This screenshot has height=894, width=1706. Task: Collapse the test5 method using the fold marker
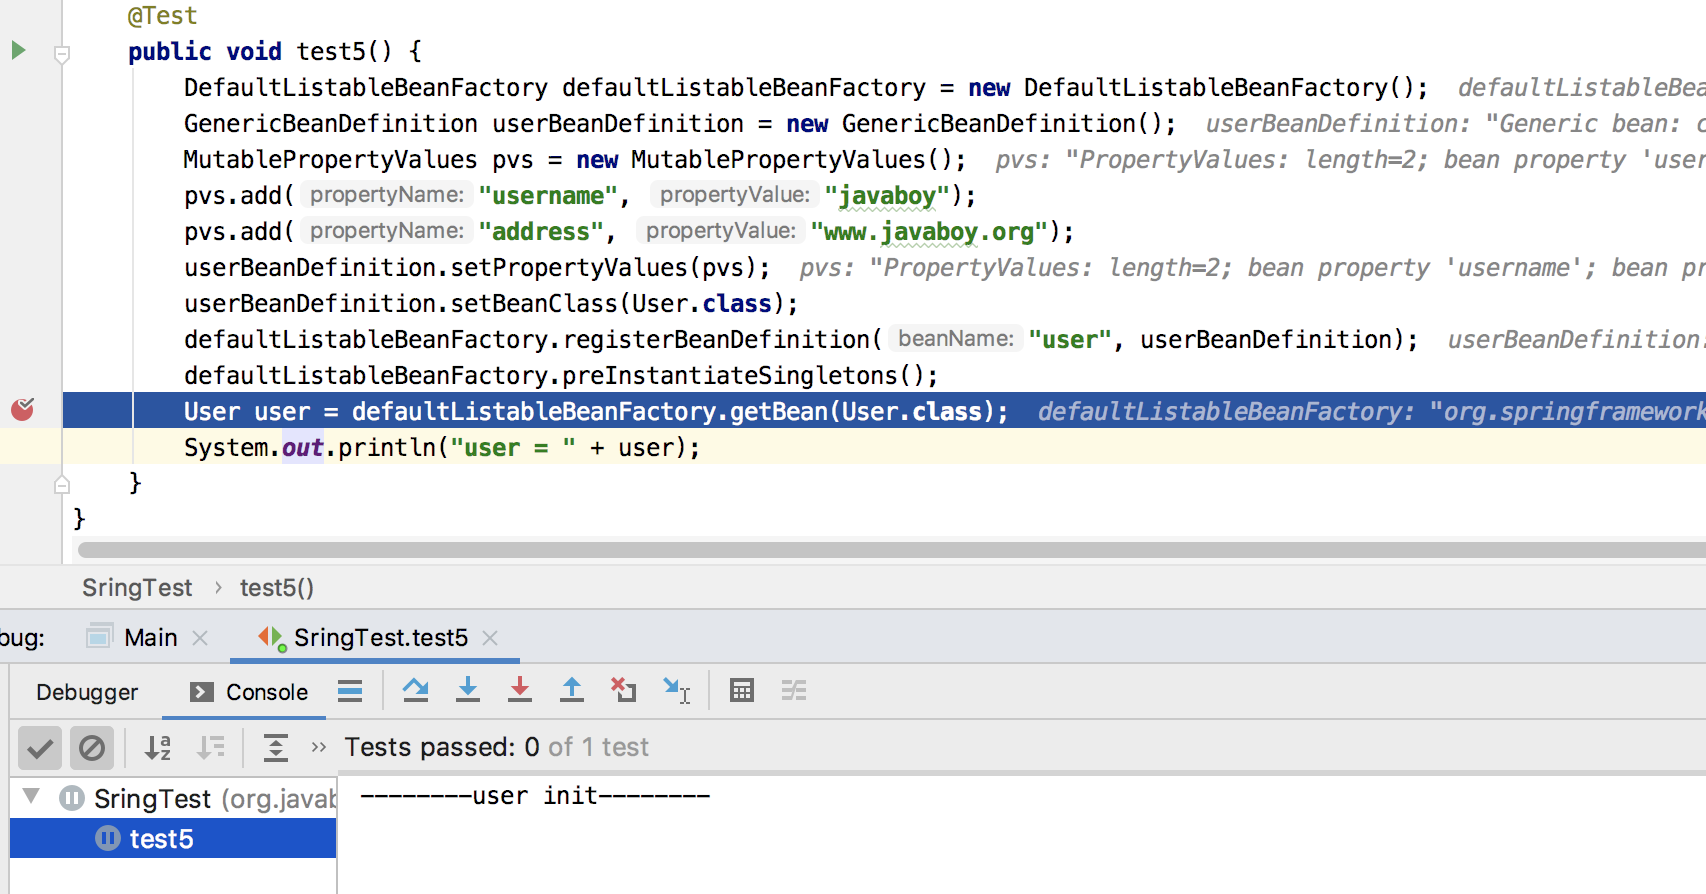62,54
